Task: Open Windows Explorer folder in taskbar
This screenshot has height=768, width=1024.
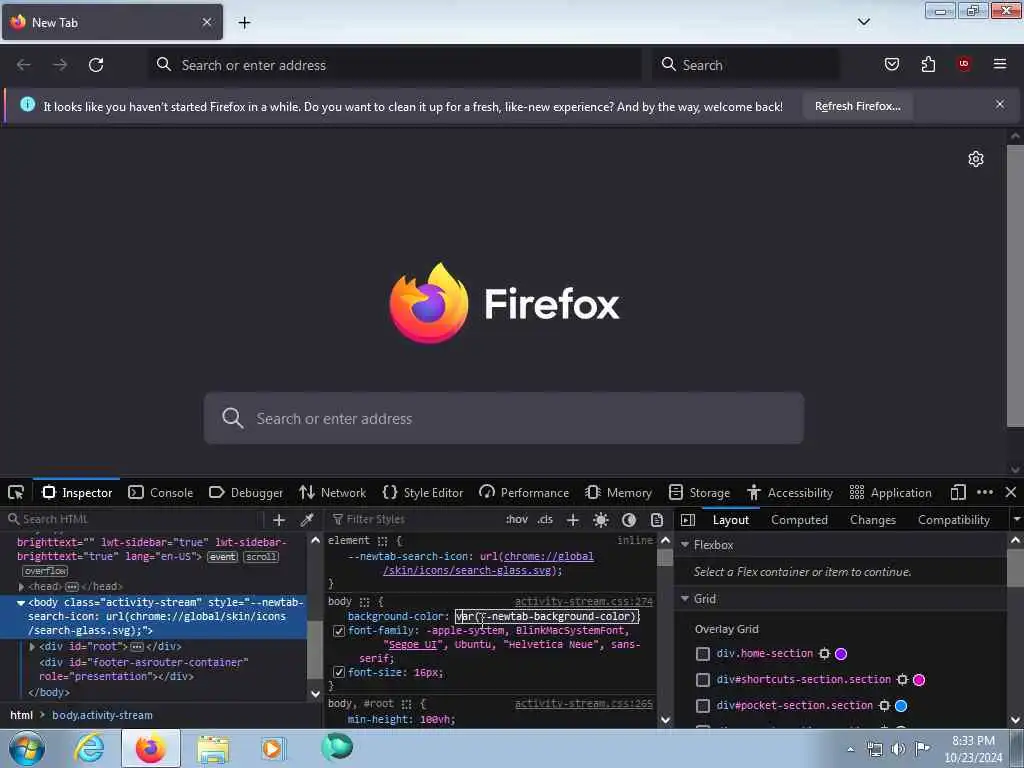Action: [x=213, y=748]
